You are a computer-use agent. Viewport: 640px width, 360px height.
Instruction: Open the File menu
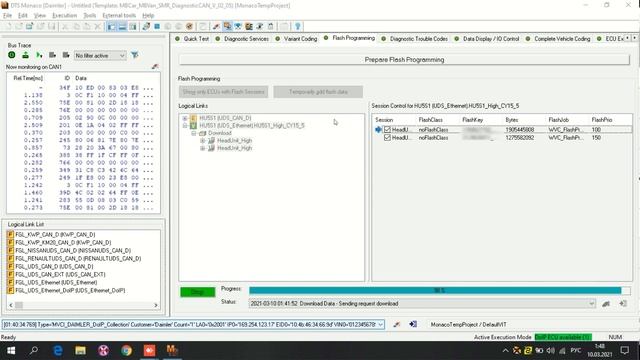tap(7, 16)
